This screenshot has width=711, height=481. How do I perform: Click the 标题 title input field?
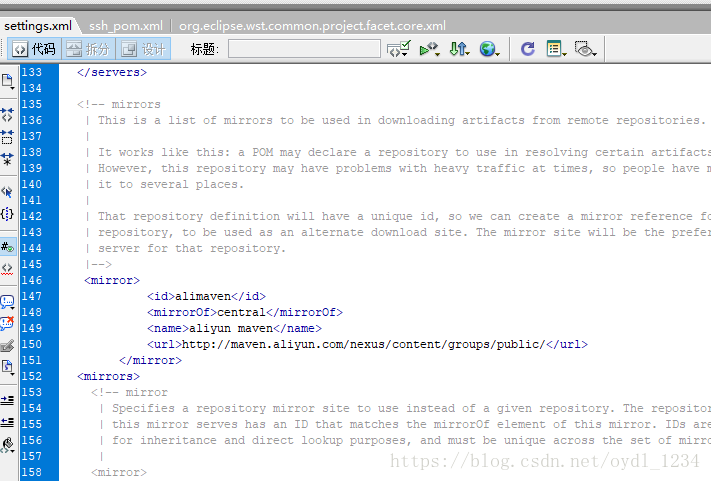pos(304,49)
